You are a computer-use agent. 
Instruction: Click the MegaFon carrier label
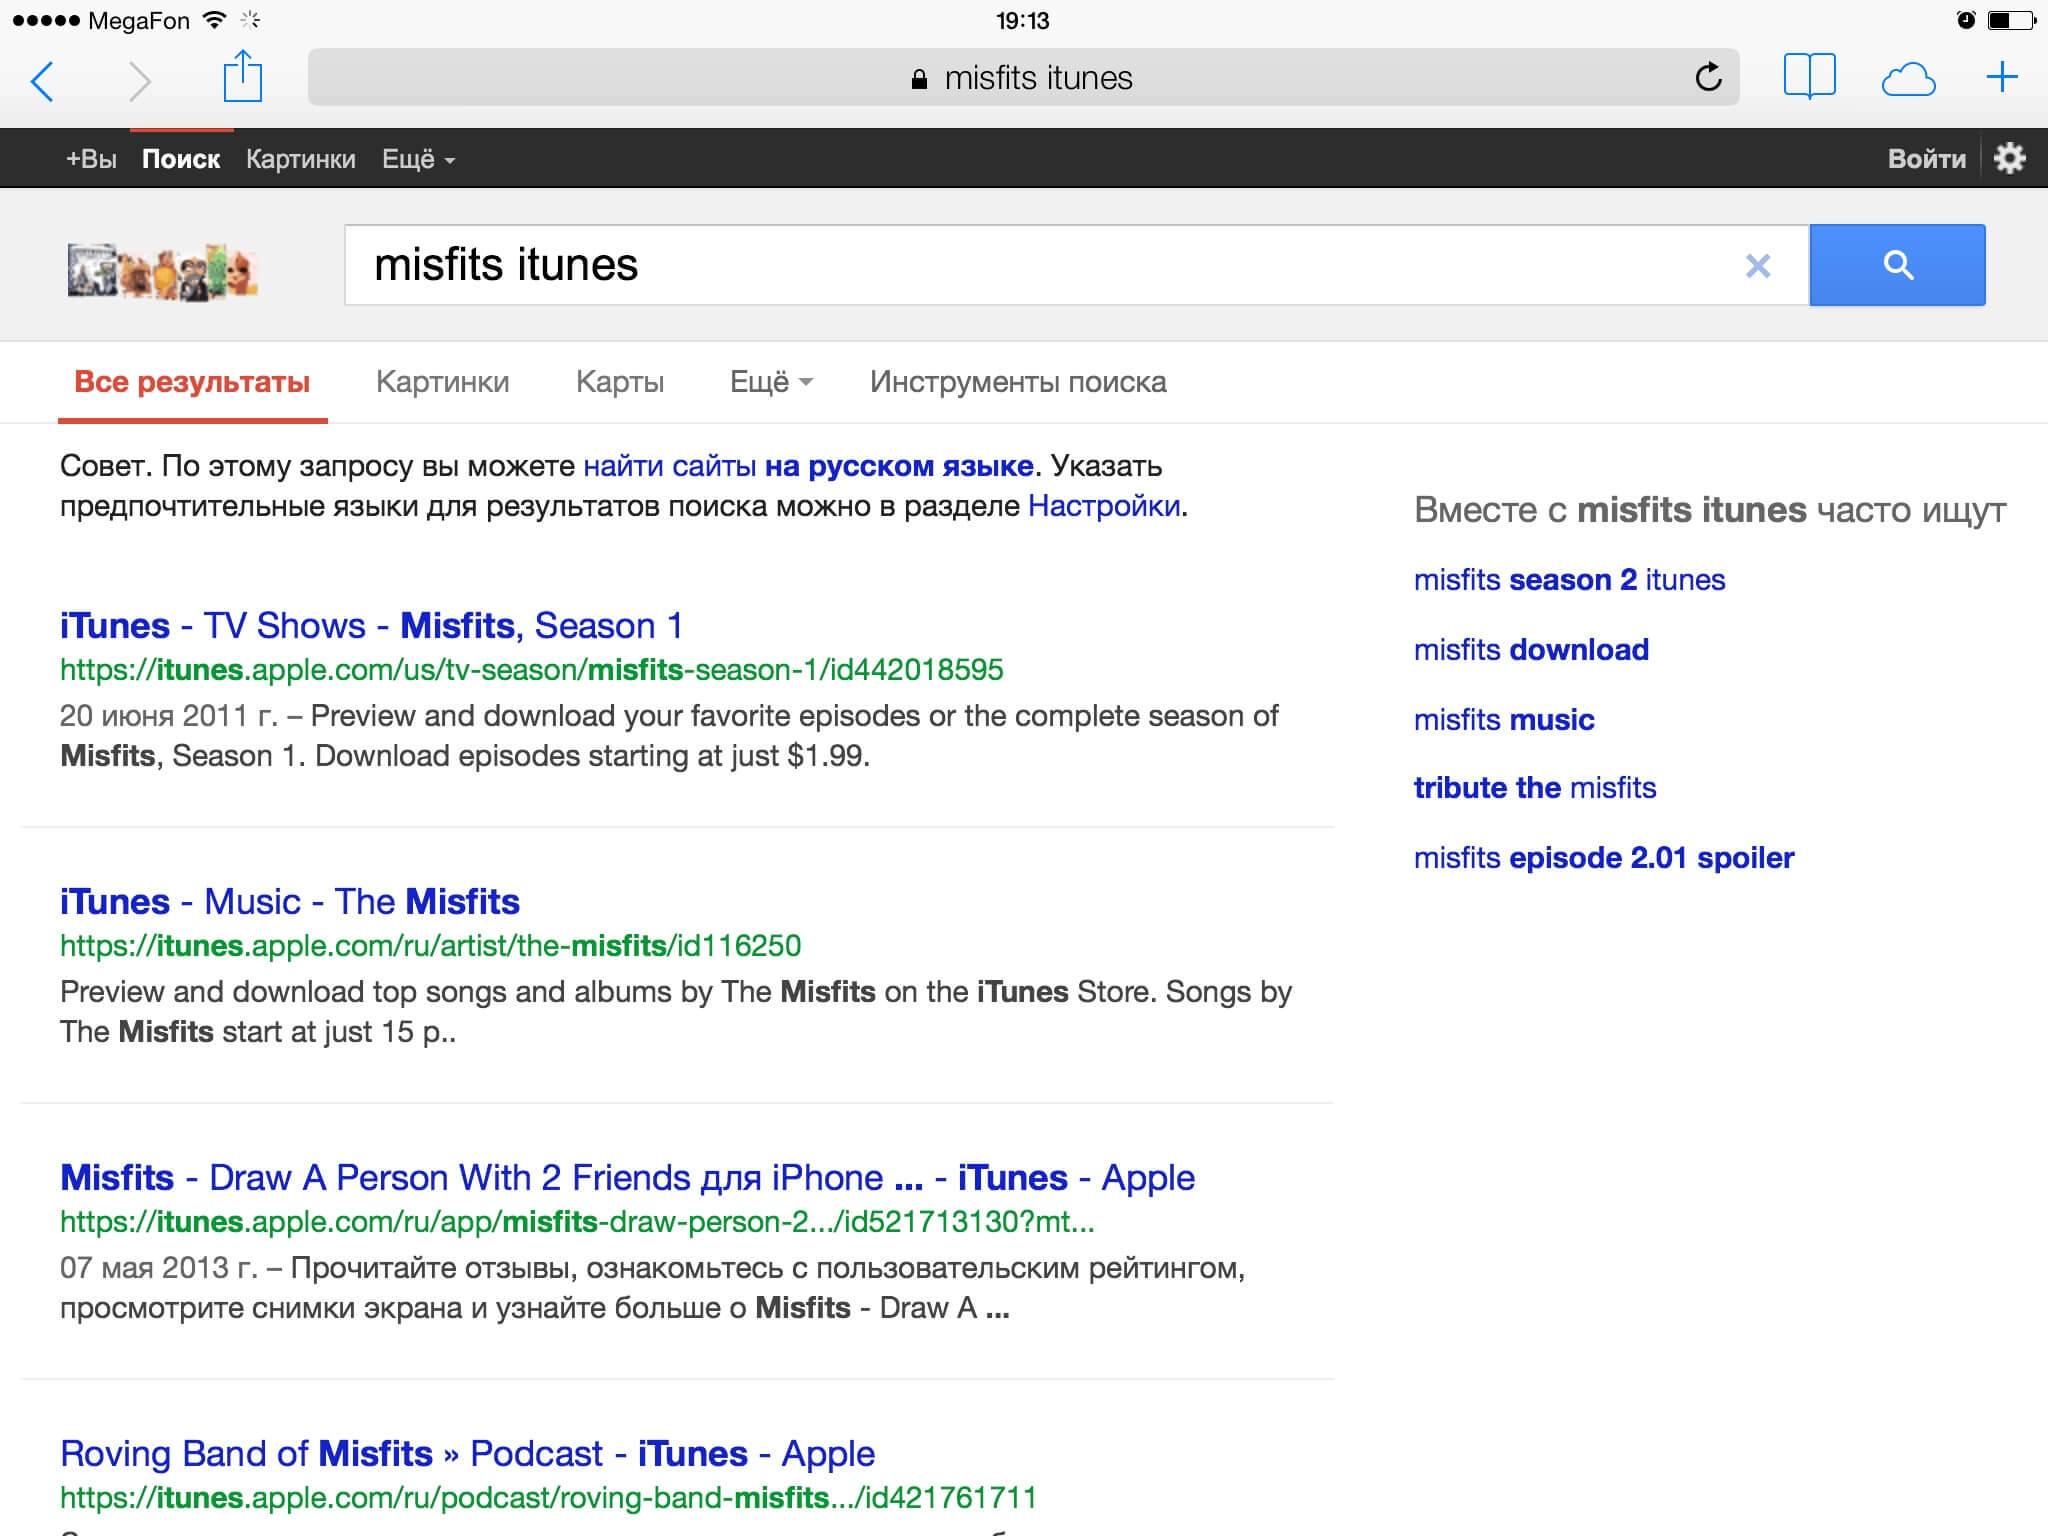point(139,20)
